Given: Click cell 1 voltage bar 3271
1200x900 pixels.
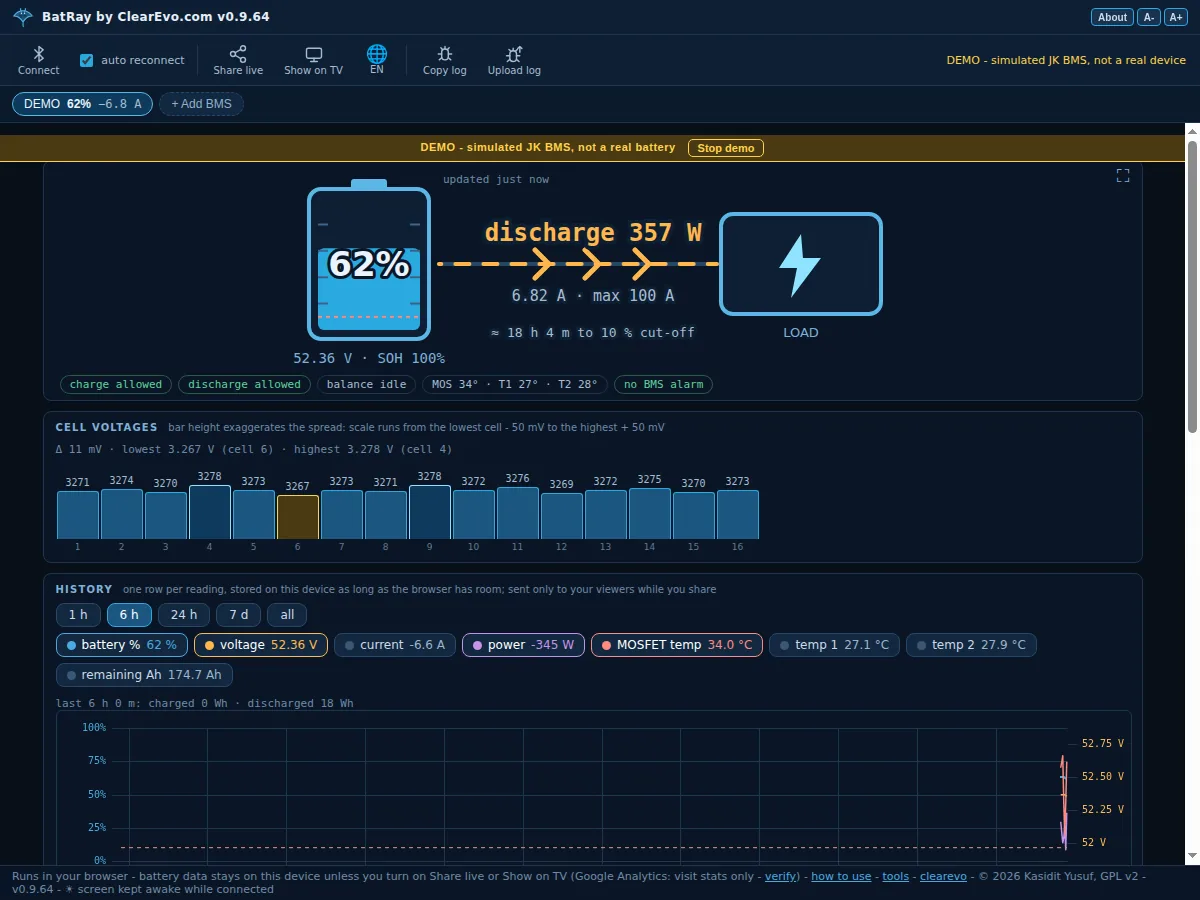Looking at the screenshot, I should 78,515.
